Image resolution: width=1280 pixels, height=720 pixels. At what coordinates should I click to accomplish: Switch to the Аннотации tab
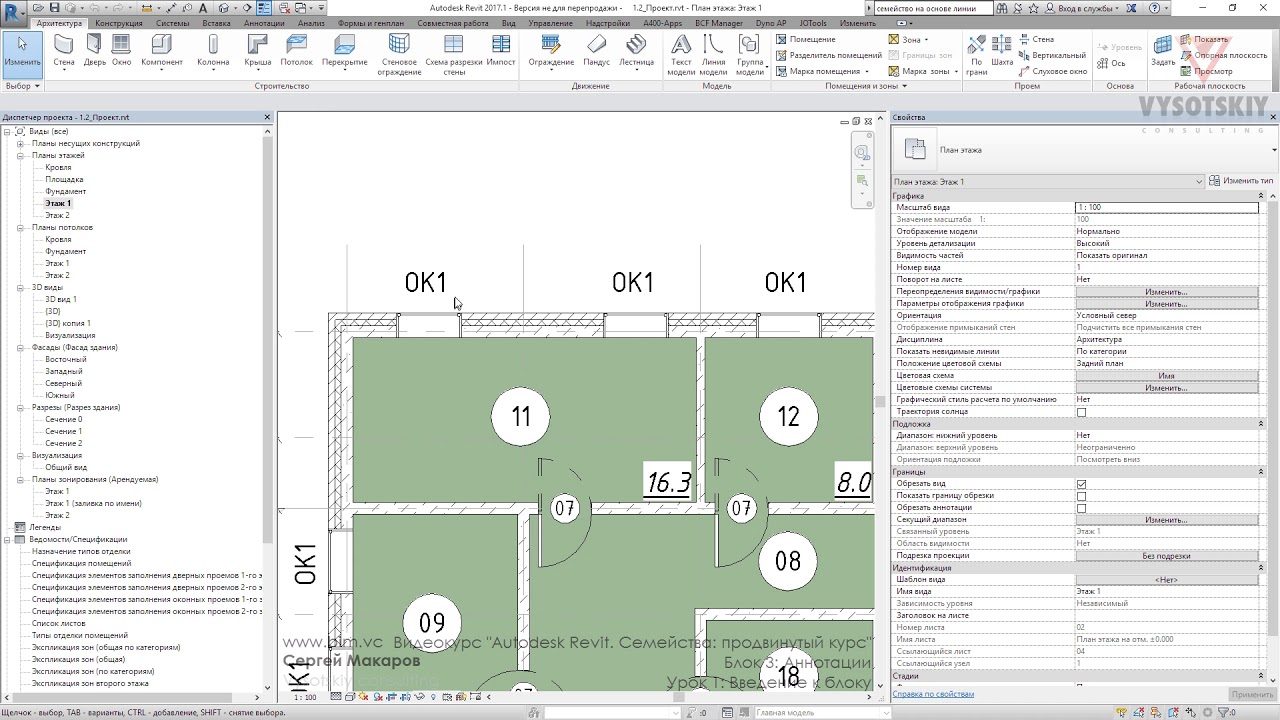tap(264, 23)
